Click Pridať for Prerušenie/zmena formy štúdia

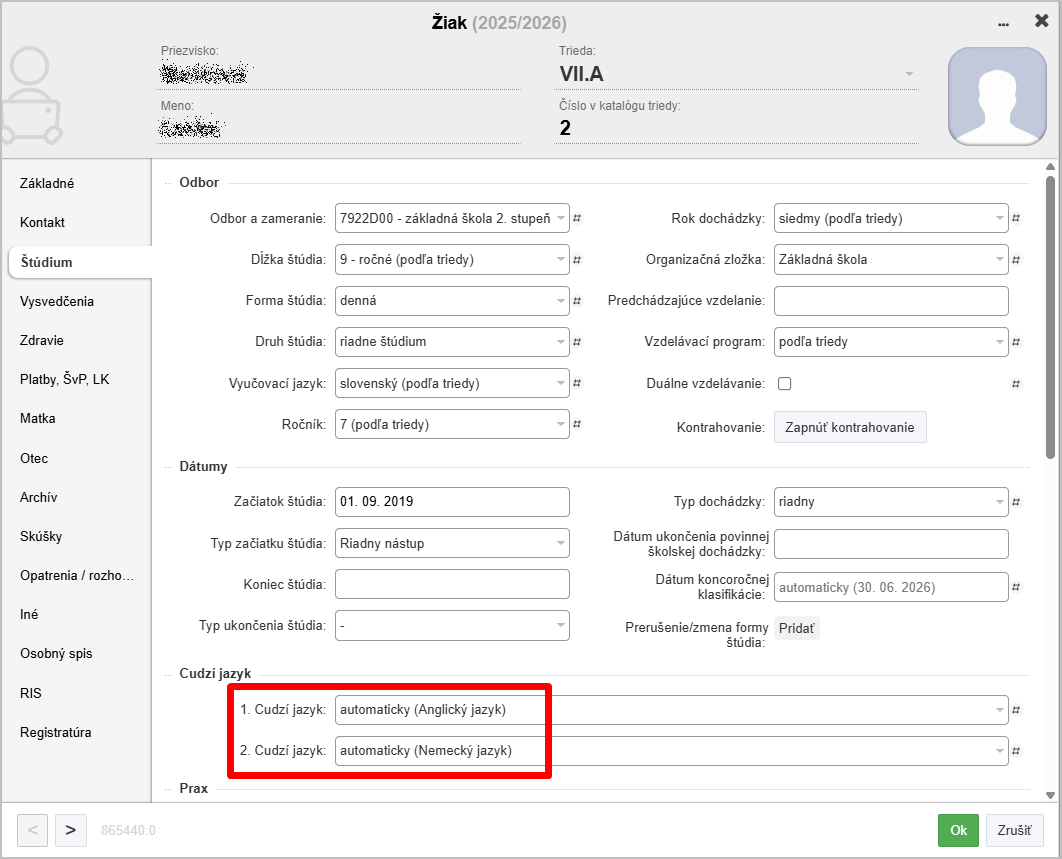pyautogui.click(x=797, y=629)
